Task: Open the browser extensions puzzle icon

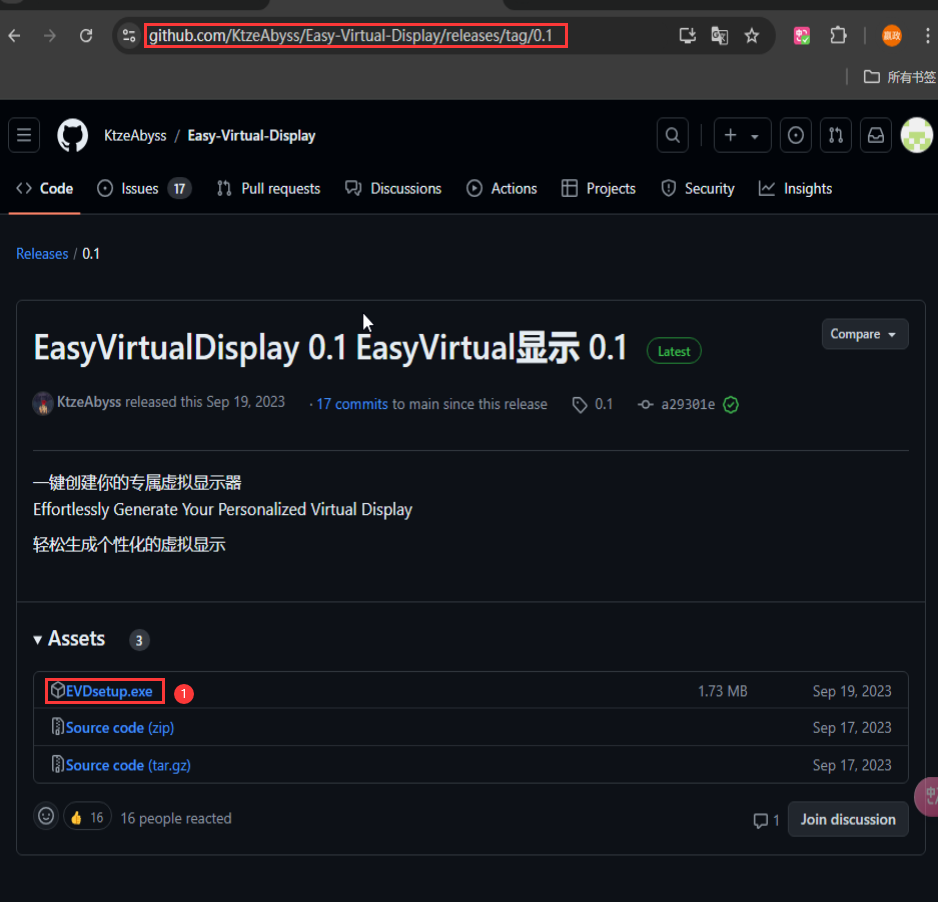Action: coord(839,36)
